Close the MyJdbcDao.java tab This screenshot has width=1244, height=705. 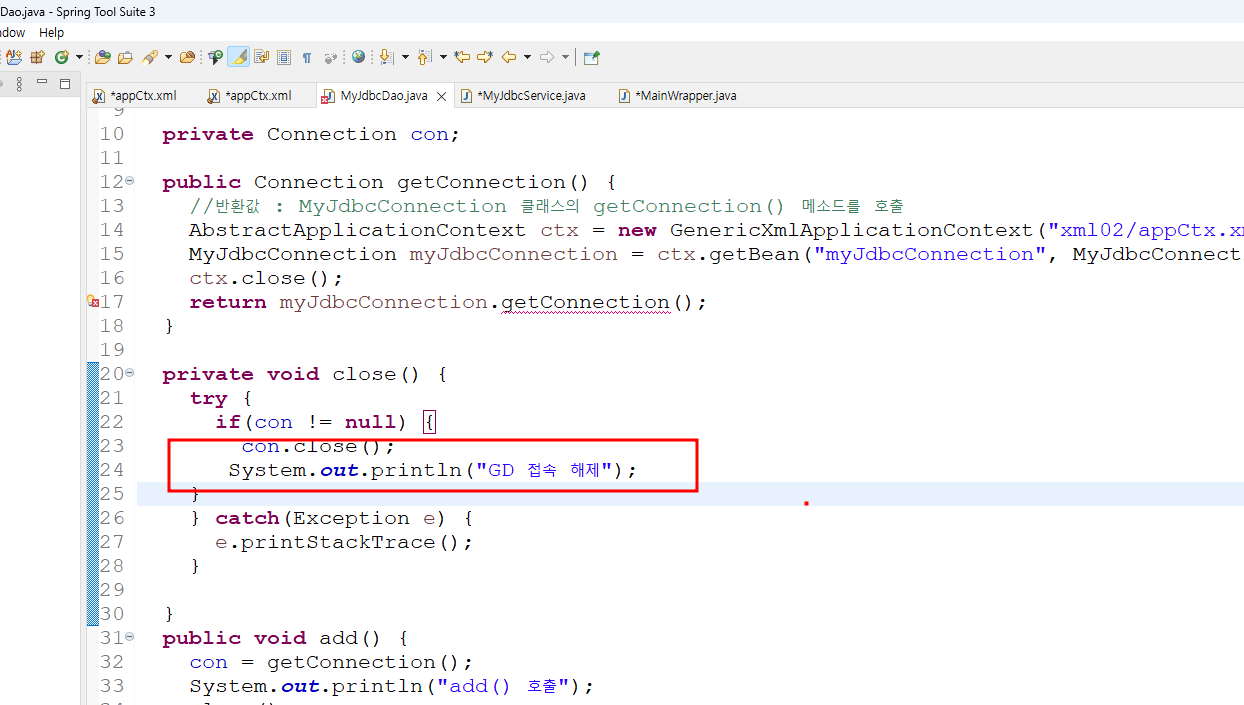coord(441,97)
